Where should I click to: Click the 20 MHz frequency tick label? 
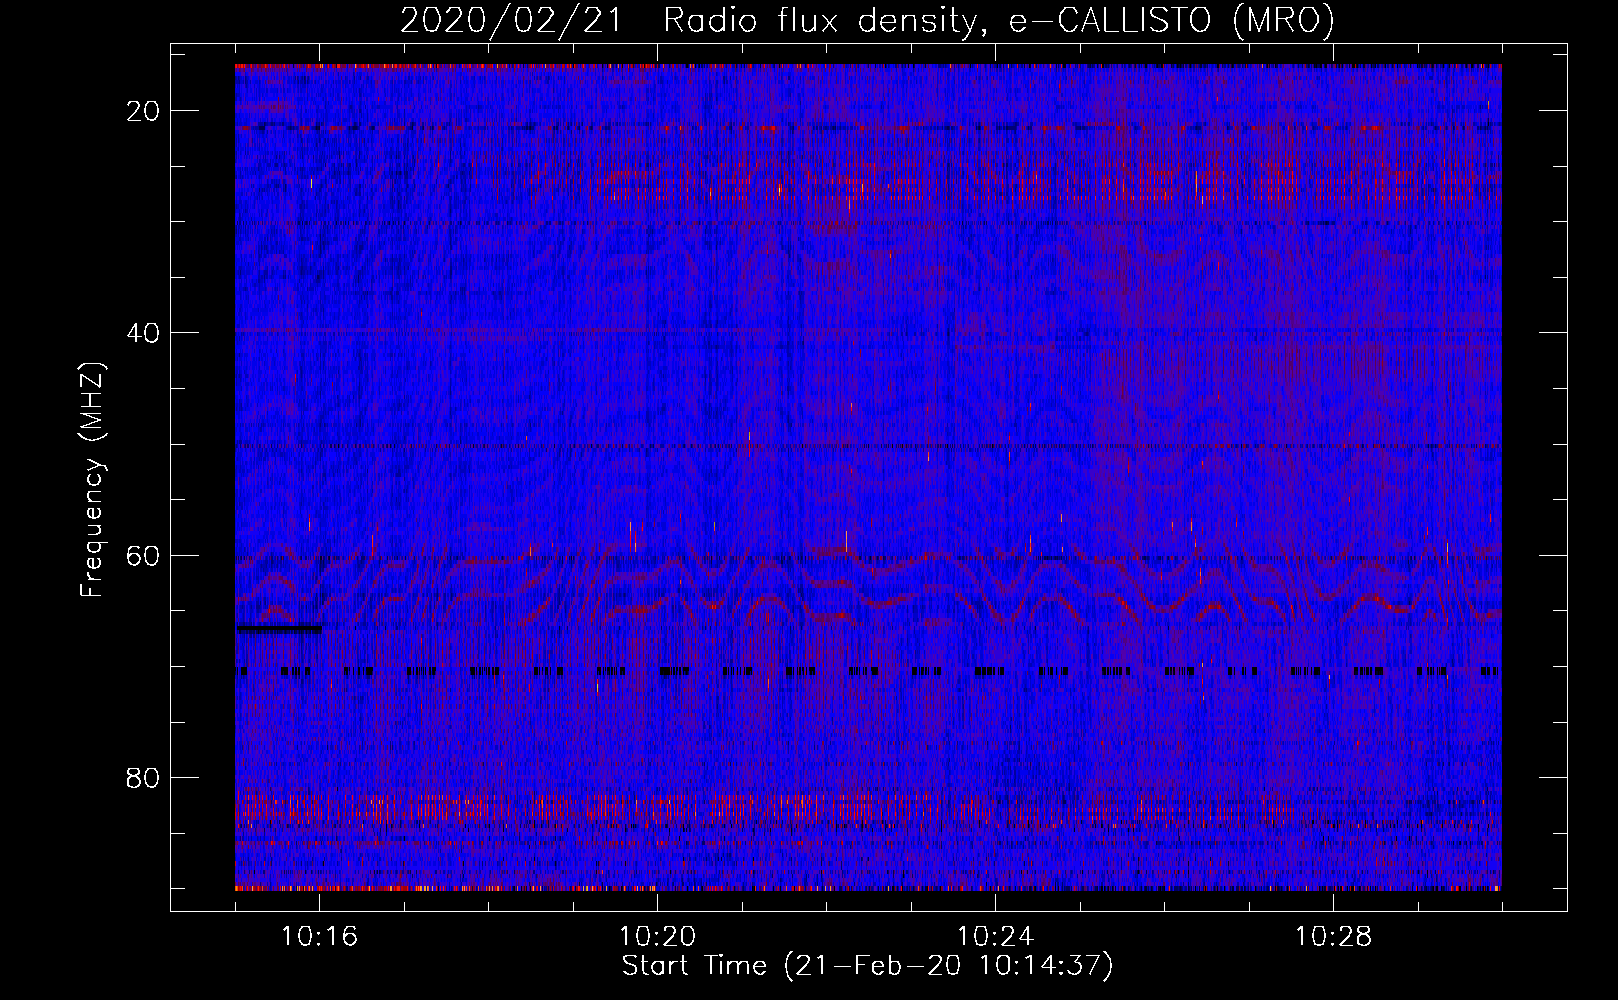[x=143, y=111]
